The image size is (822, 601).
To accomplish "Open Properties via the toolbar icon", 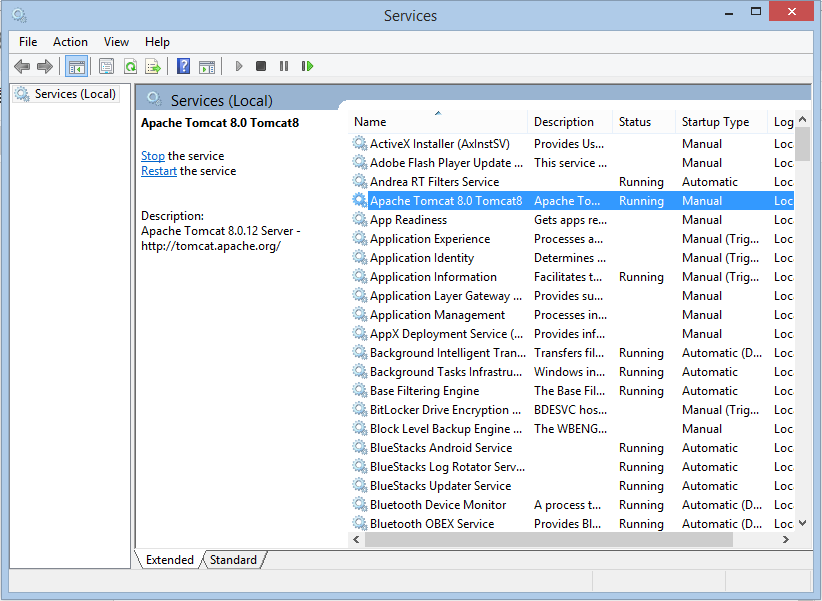I will 106,67.
